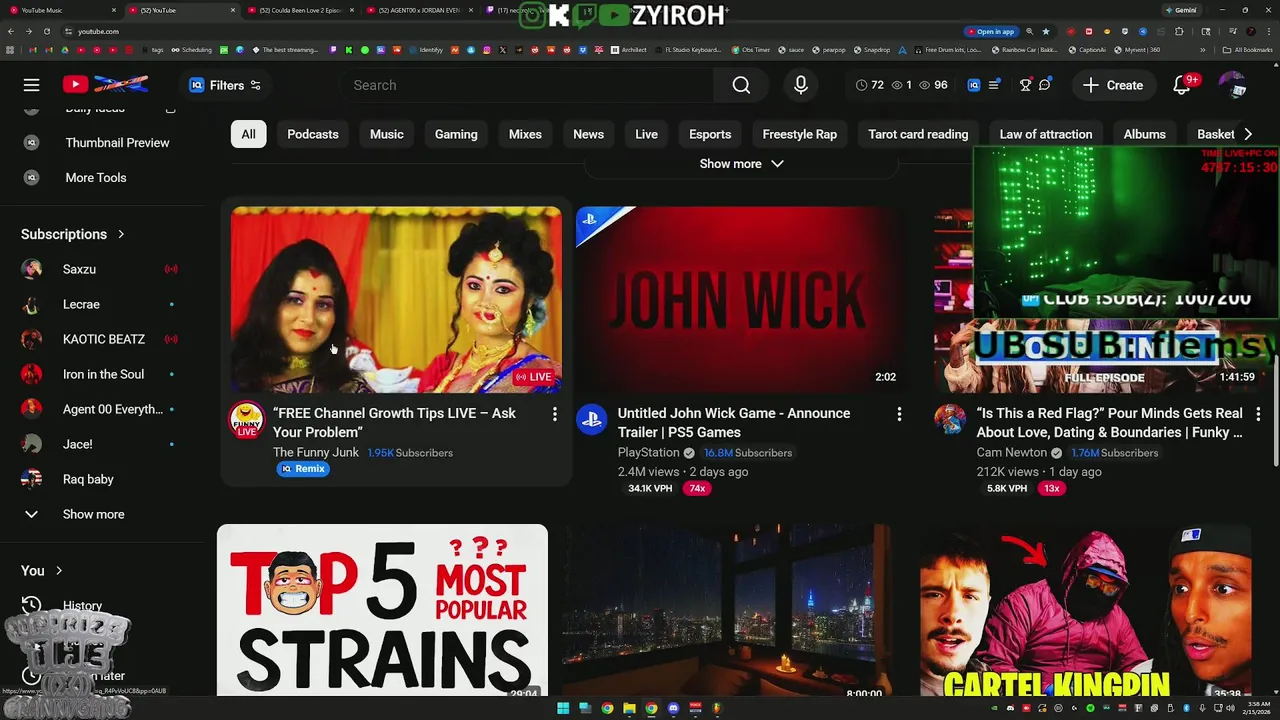Select the Gaming filter chip
Screen dimensions: 1280x720
click(x=456, y=134)
